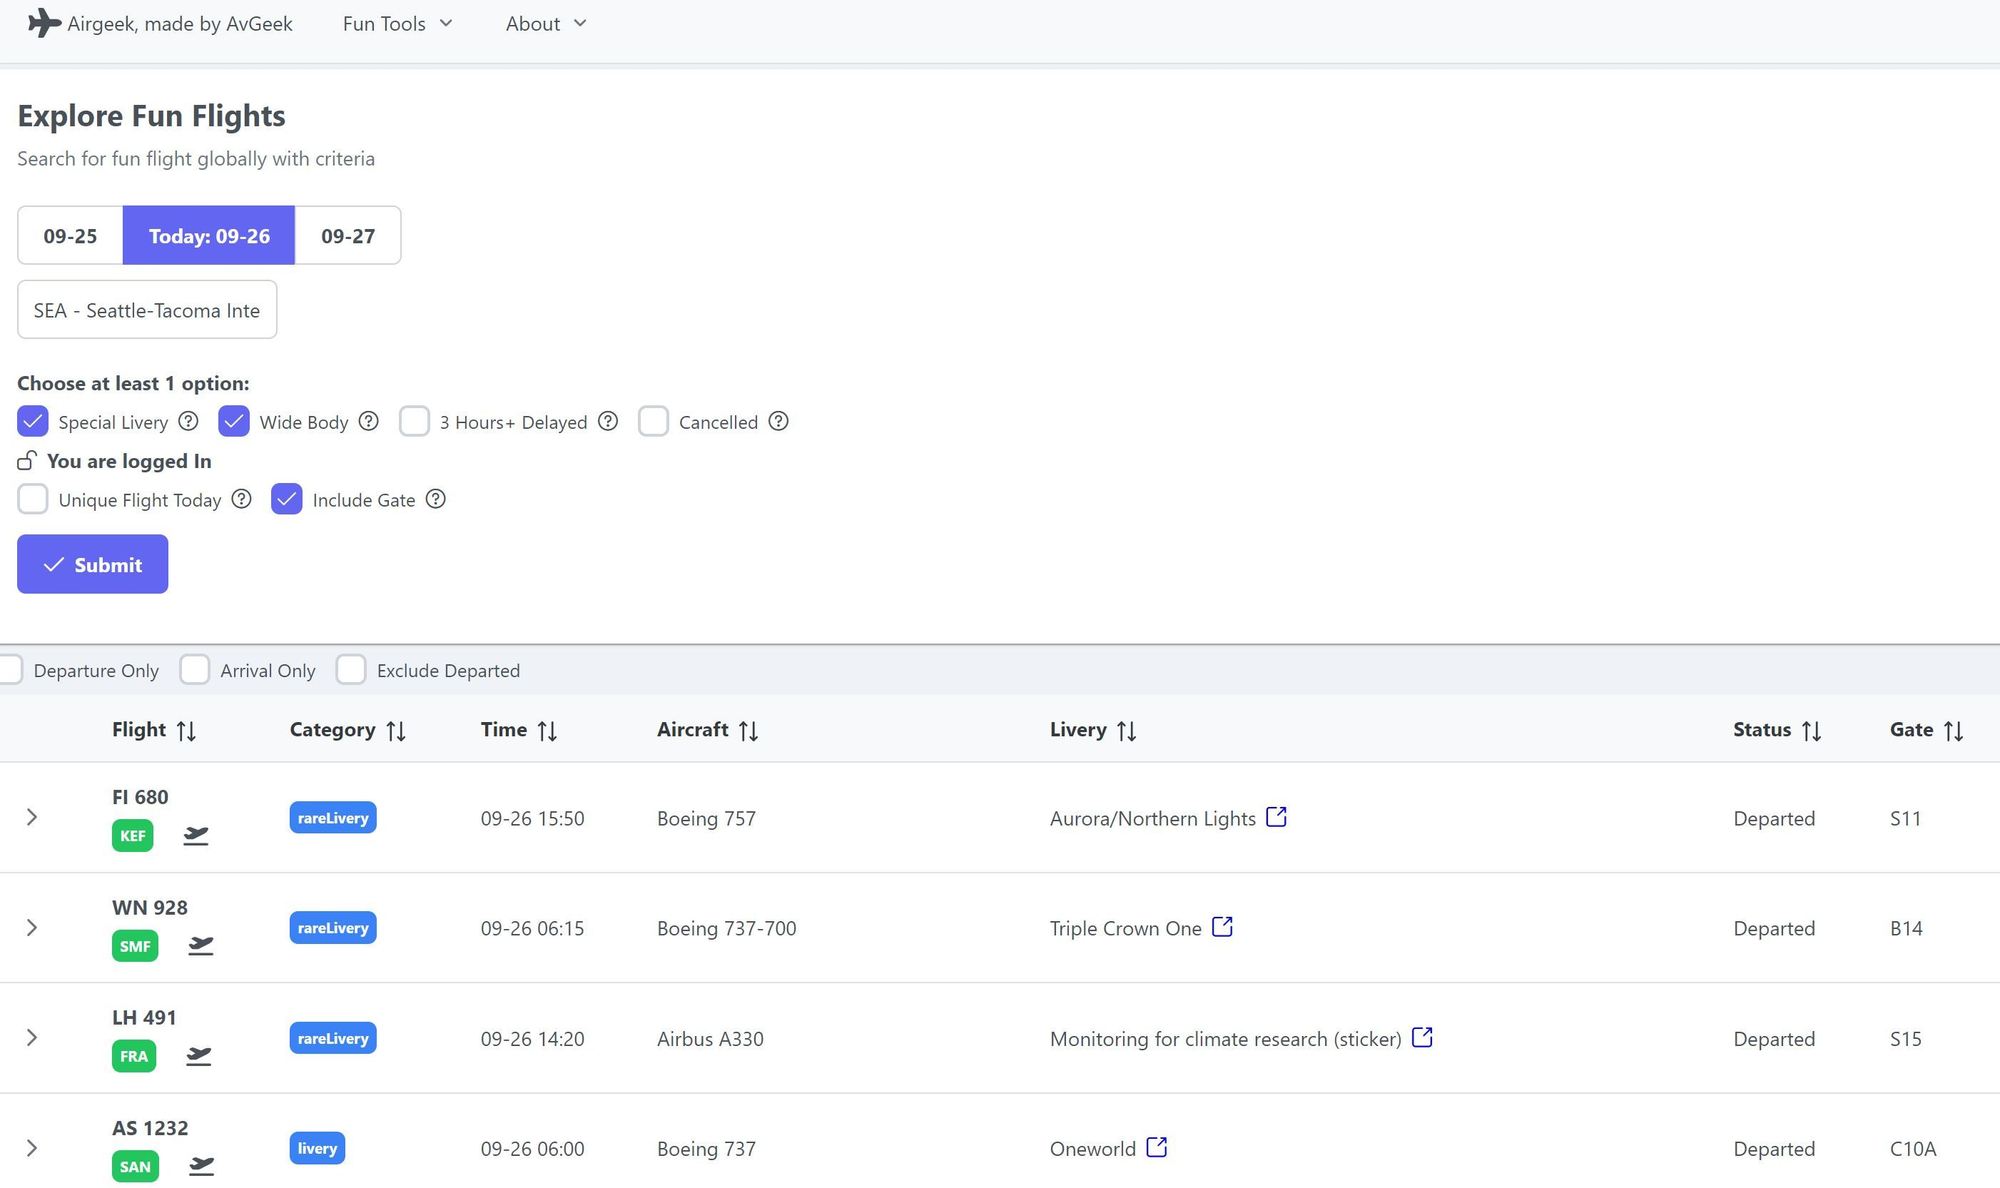Click help icon next to Special Livery
The height and width of the screenshot is (1188, 2000).
(188, 421)
